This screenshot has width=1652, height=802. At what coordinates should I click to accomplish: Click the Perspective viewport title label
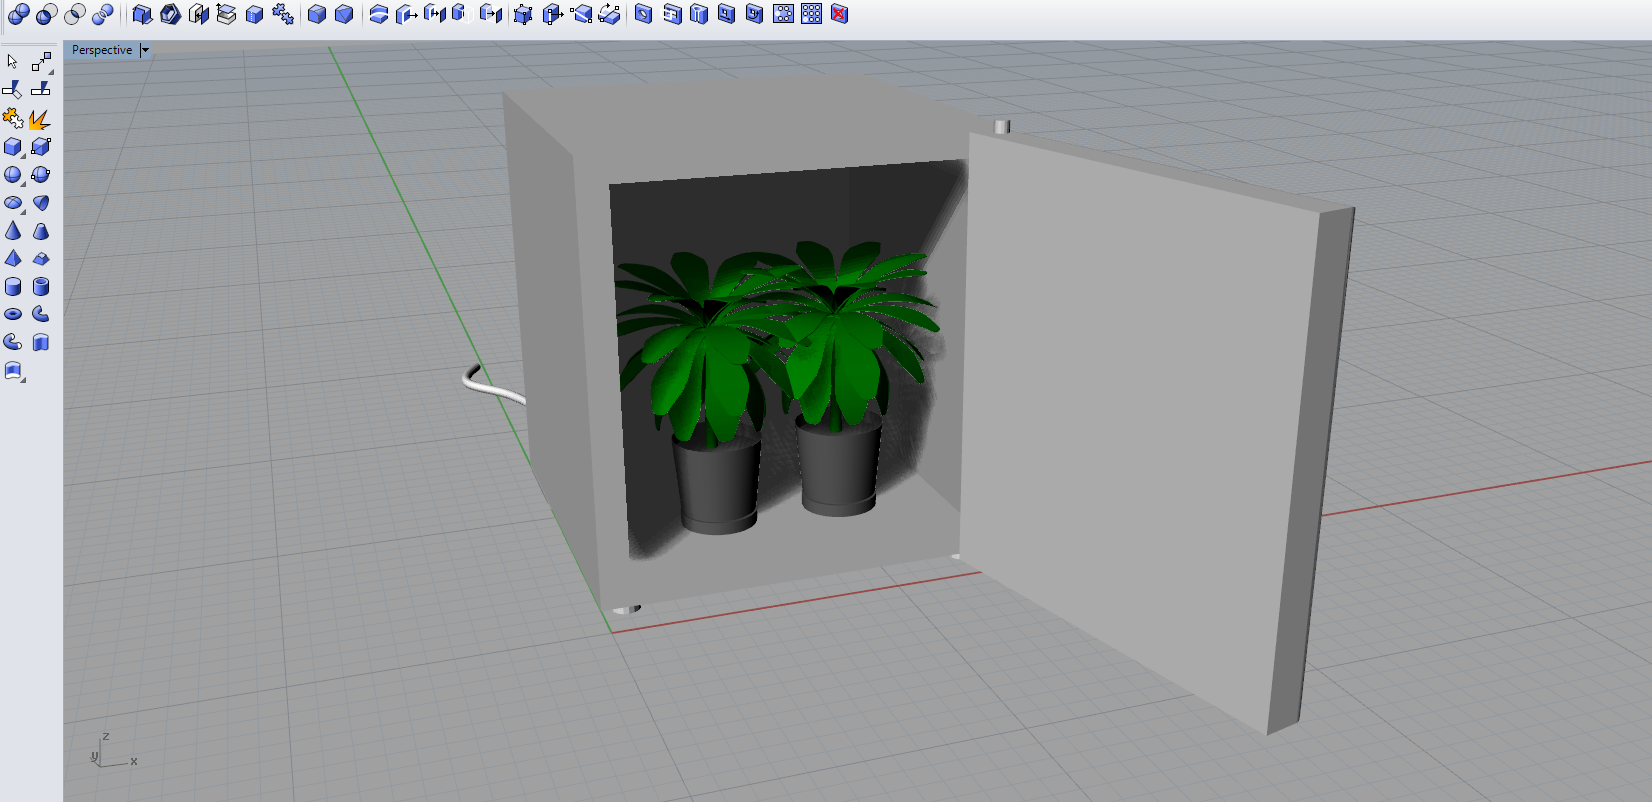click(101, 50)
